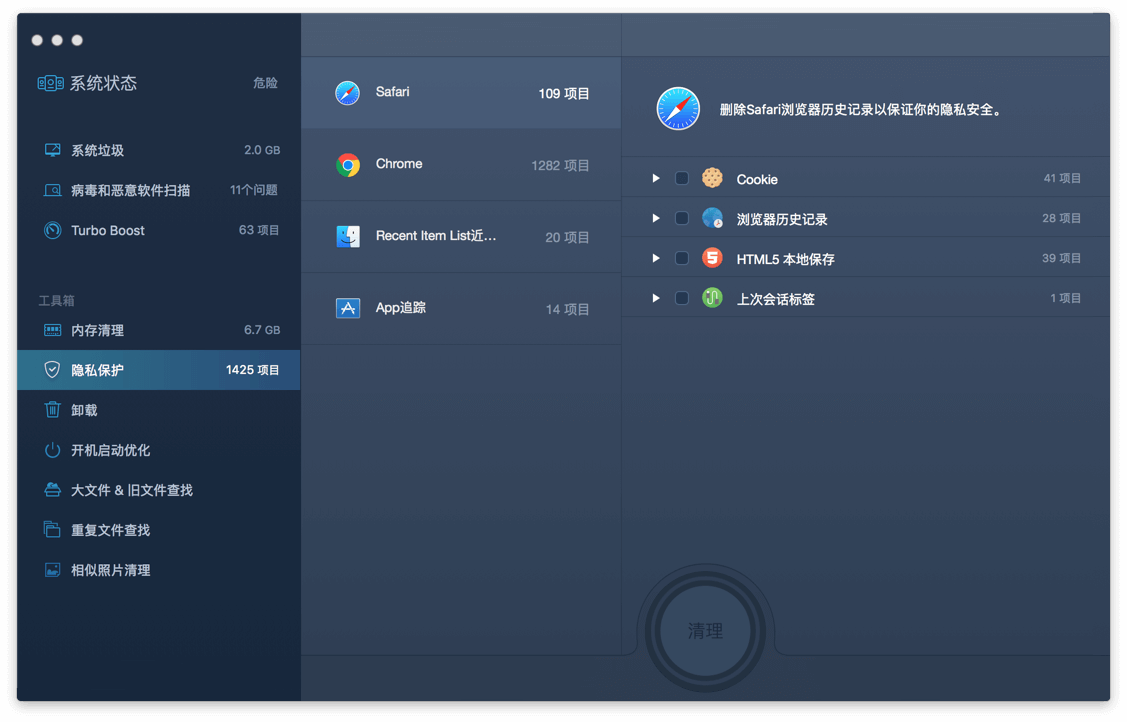Viewport: 1127px width, 722px height.
Task: Open 内存清理 in the sidebar
Action: pyautogui.click(x=97, y=330)
